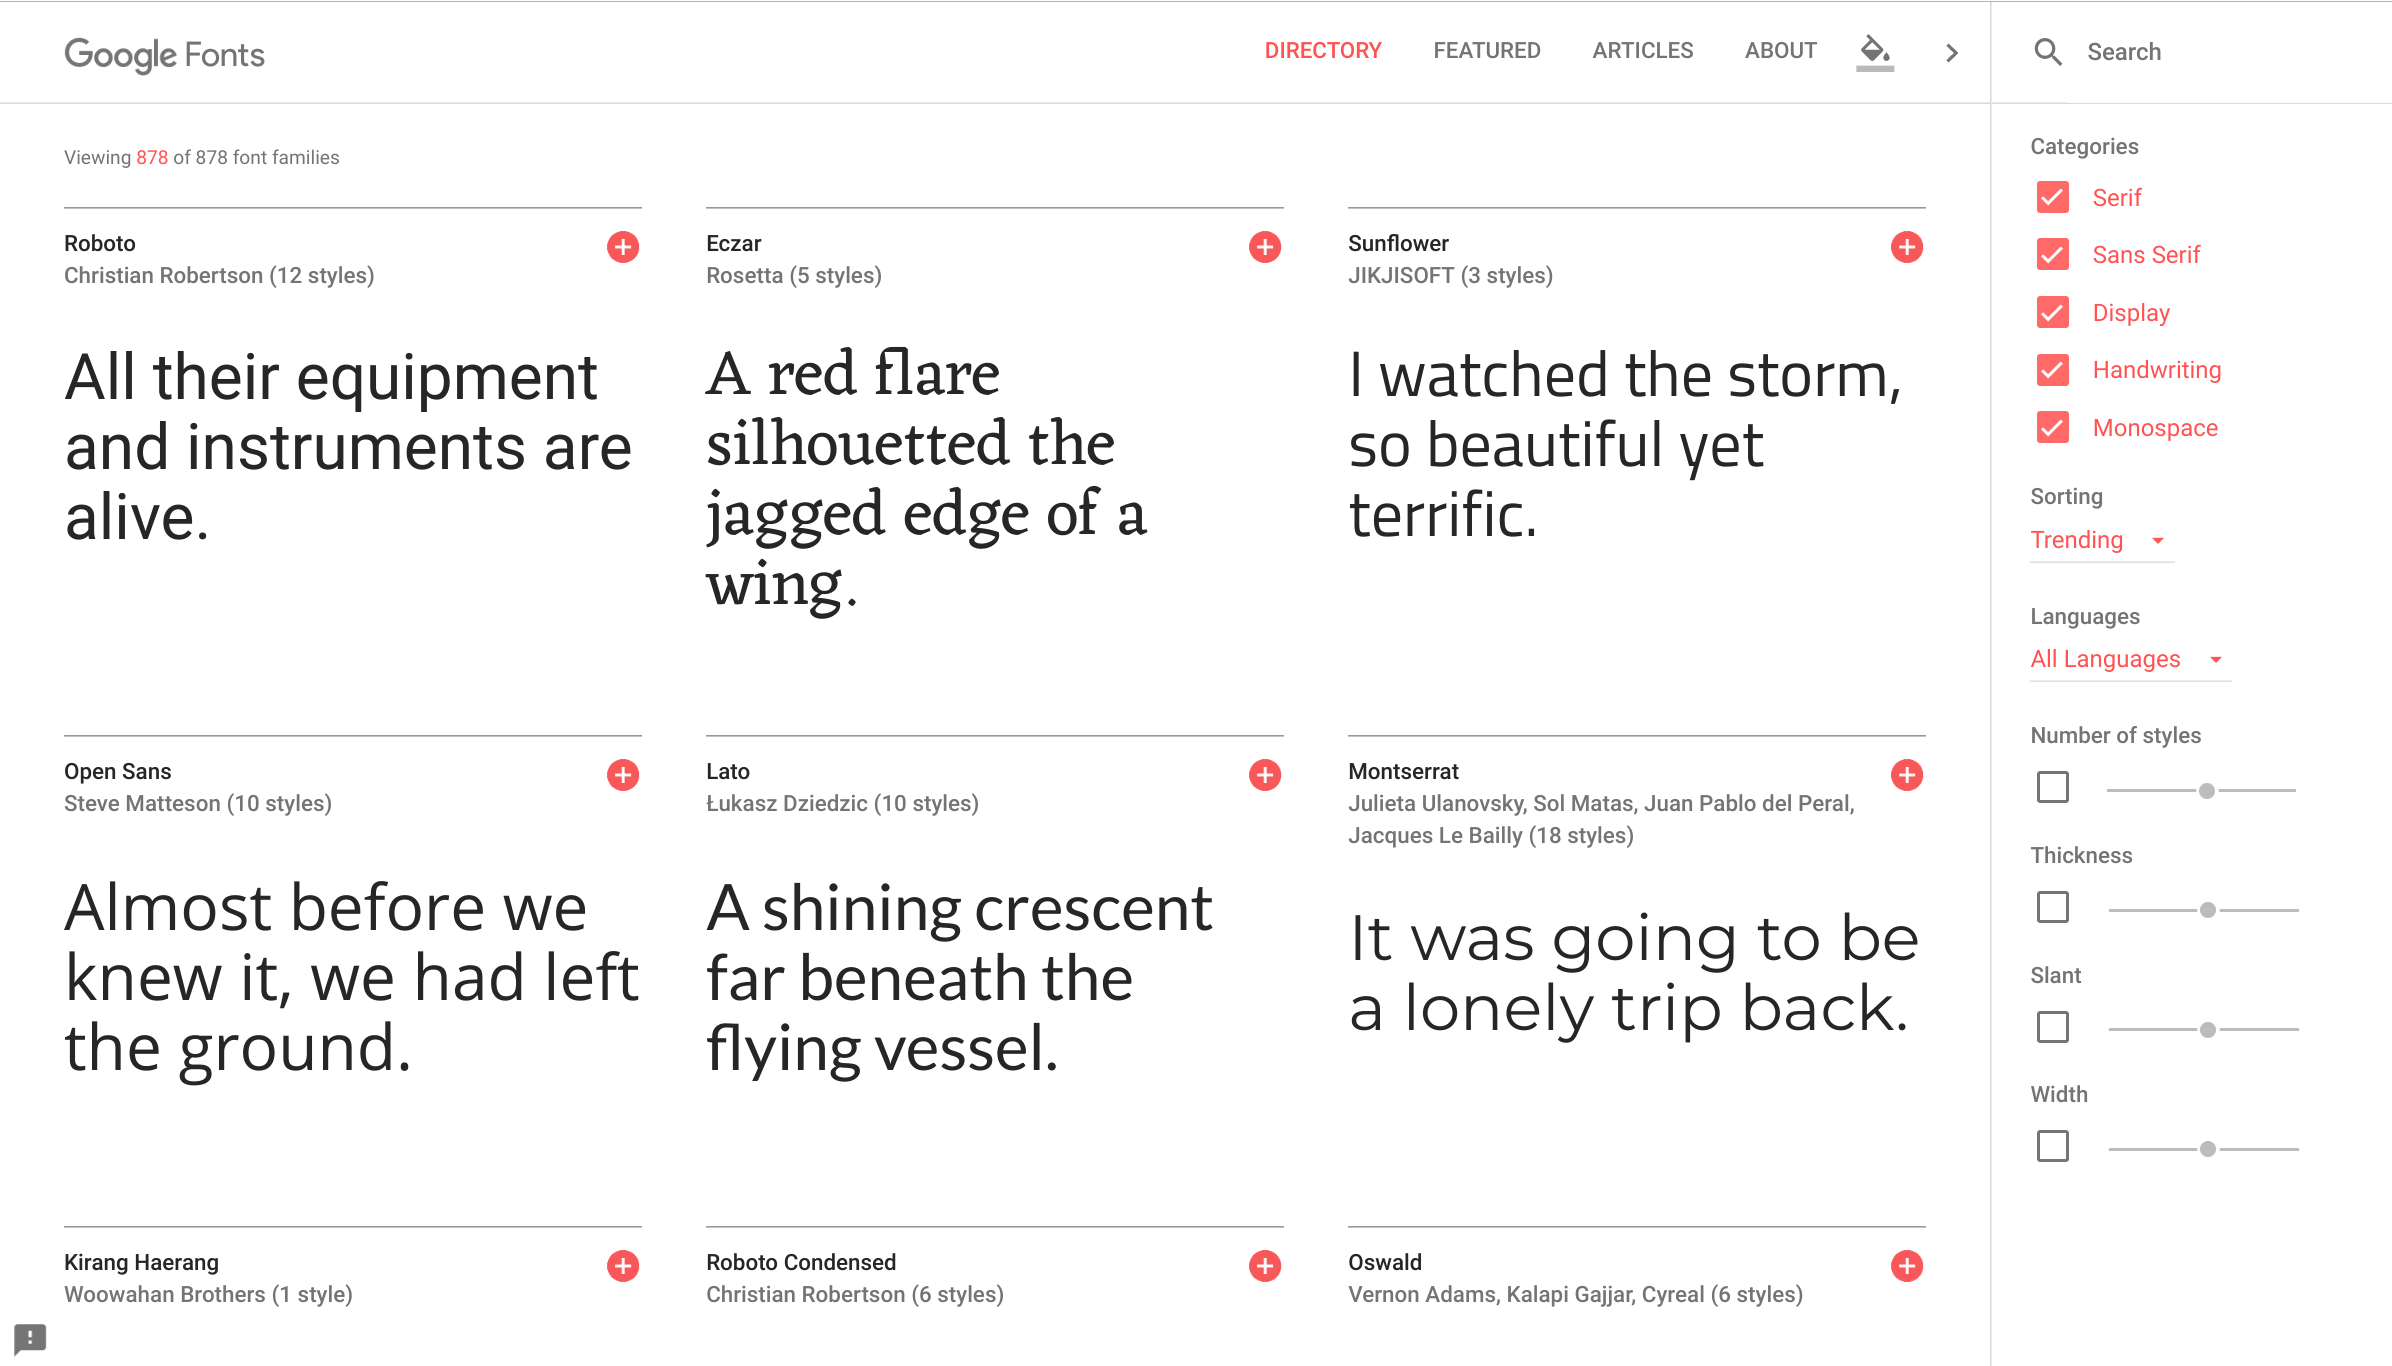Viewport: 2392px width, 1366px height.
Task: Adjust the Slant slider handle
Action: pyautogui.click(x=2208, y=1027)
